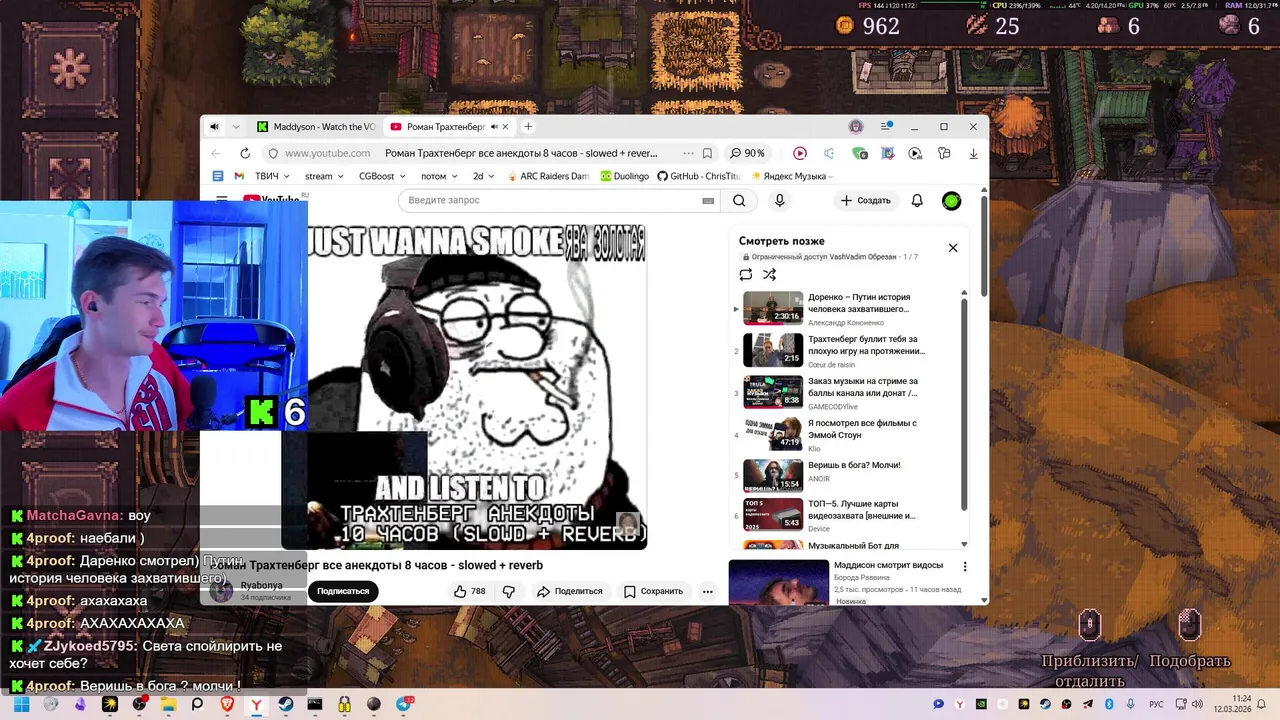This screenshot has height=720, width=1280.
Task: Like the video with 788 likes
Action: (x=470, y=591)
